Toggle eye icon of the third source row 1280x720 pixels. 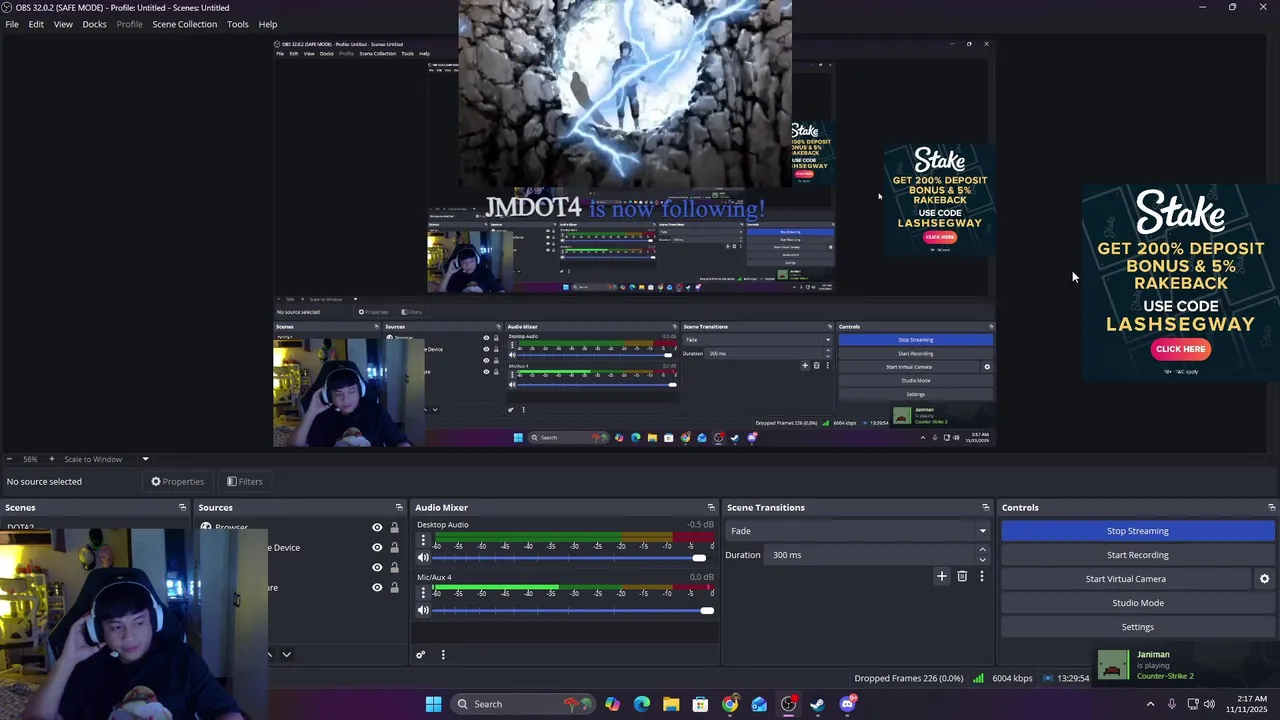click(377, 567)
